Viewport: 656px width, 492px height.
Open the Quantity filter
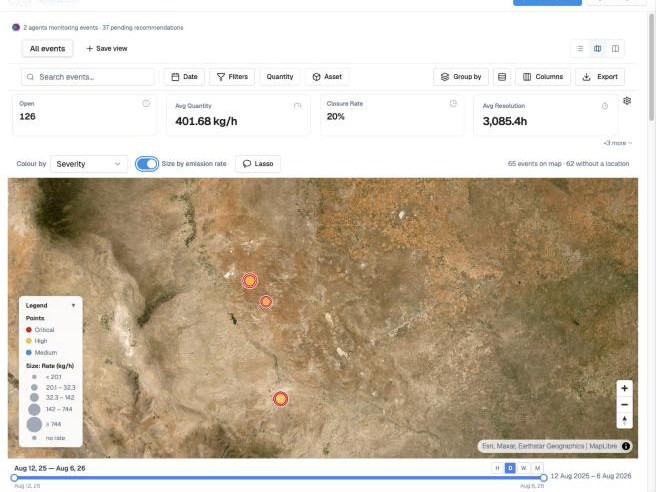tap(280, 77)
